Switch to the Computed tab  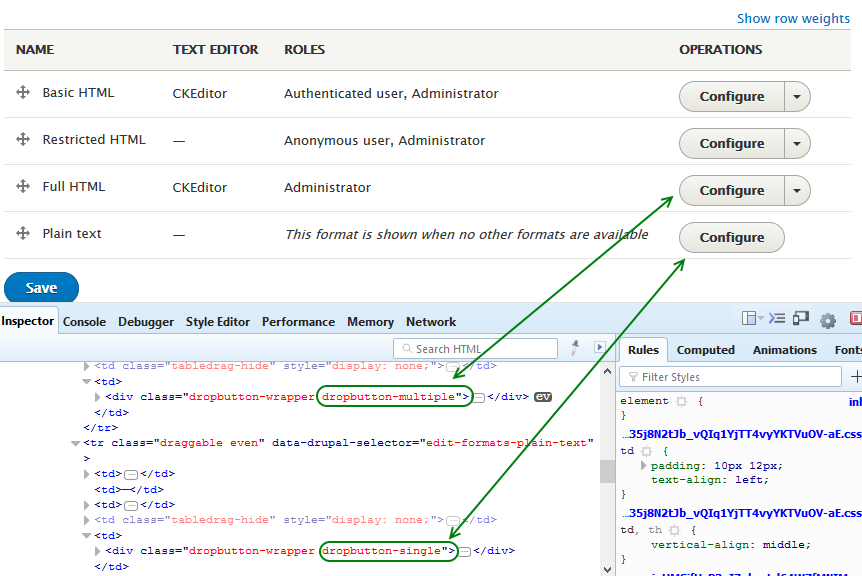pos(705,349)
